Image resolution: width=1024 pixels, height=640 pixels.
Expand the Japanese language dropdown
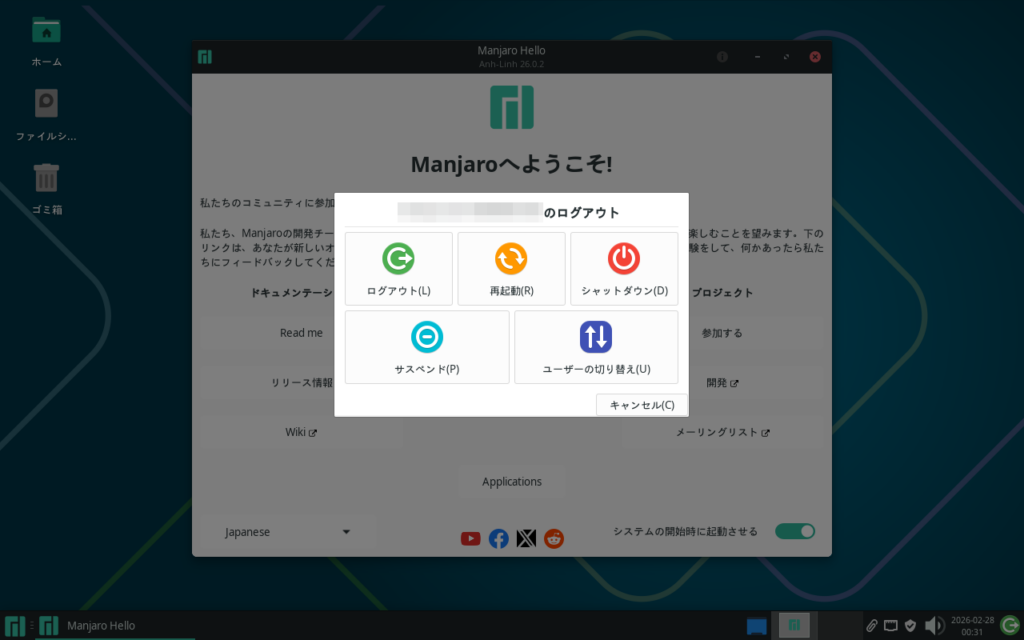(x=288, y=532)
